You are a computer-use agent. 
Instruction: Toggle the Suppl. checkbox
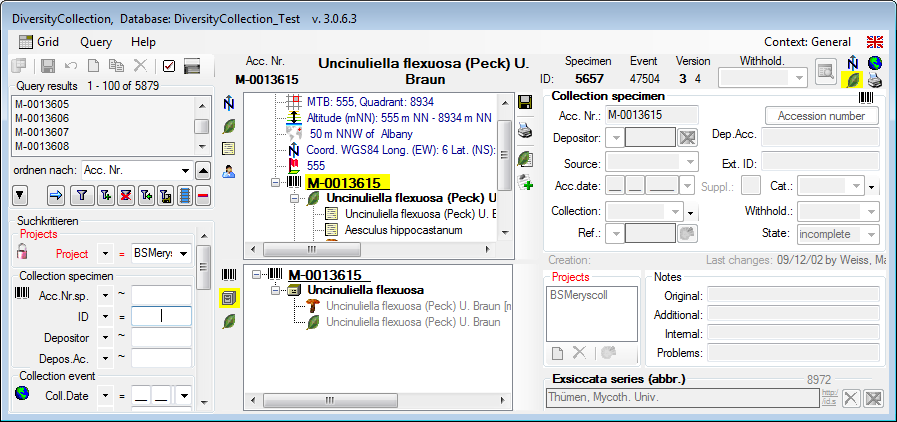[x=750, y=185]
